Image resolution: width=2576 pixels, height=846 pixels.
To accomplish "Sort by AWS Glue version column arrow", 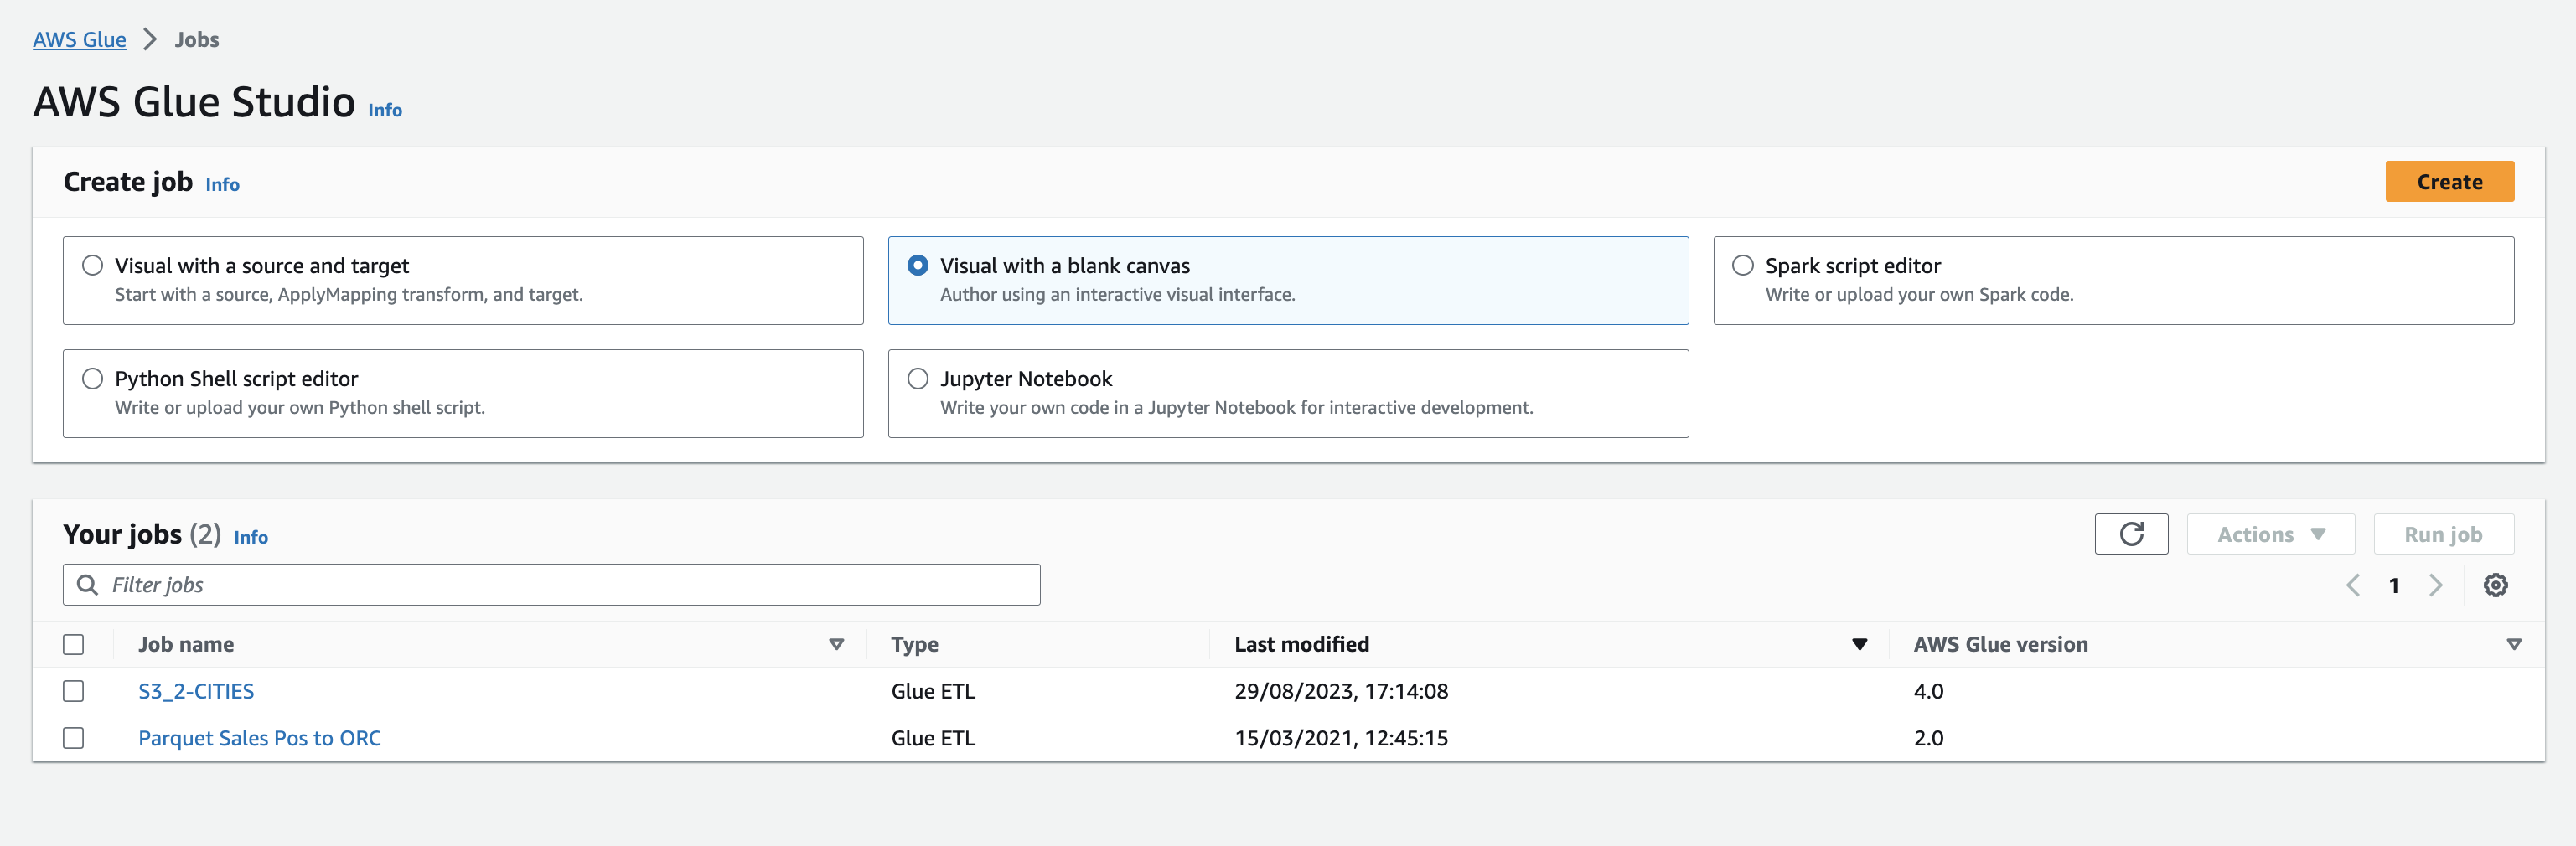I will pyautogui.click(x=2513, y=644).
